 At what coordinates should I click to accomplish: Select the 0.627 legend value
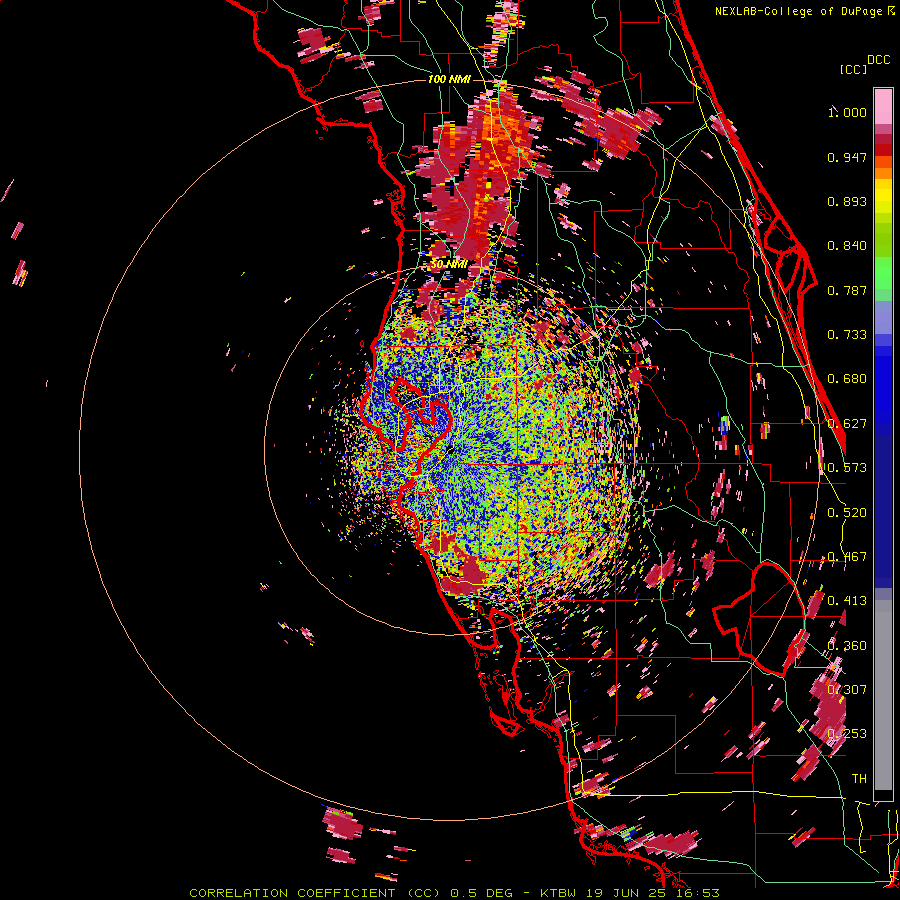[847, 424]
